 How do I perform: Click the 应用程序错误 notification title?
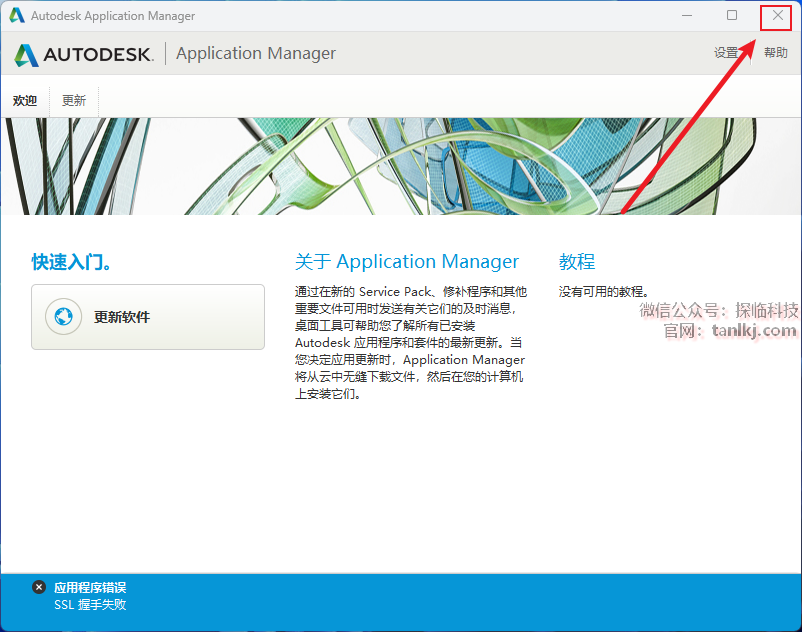tap(90, 588)
